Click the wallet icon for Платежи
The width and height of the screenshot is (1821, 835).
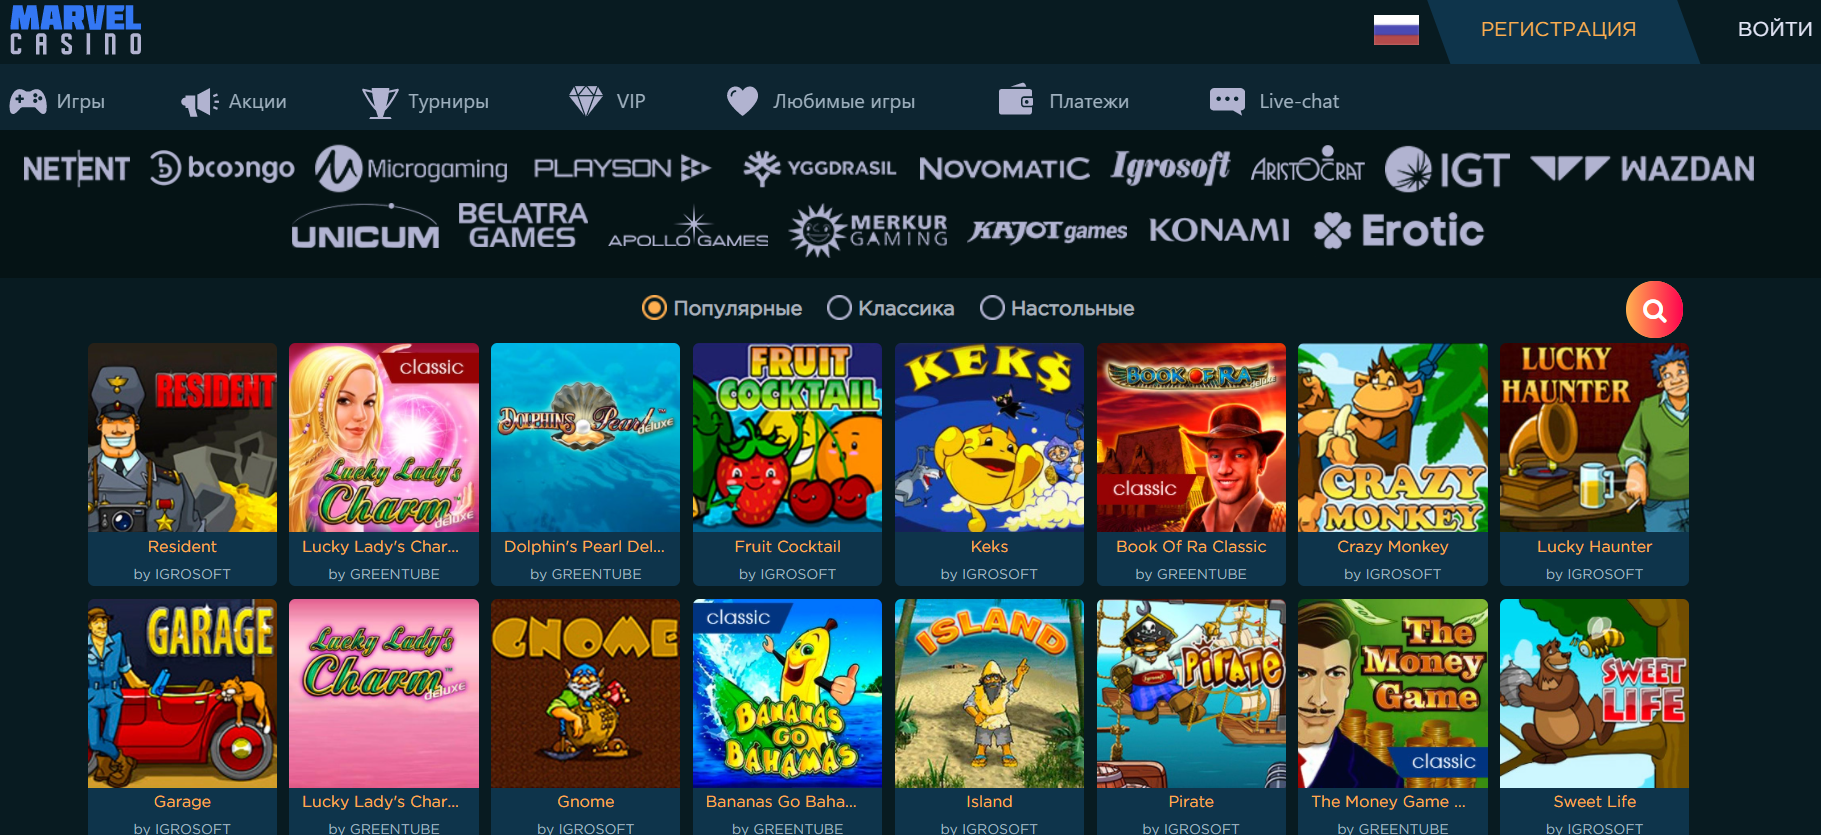point(1016,100)
